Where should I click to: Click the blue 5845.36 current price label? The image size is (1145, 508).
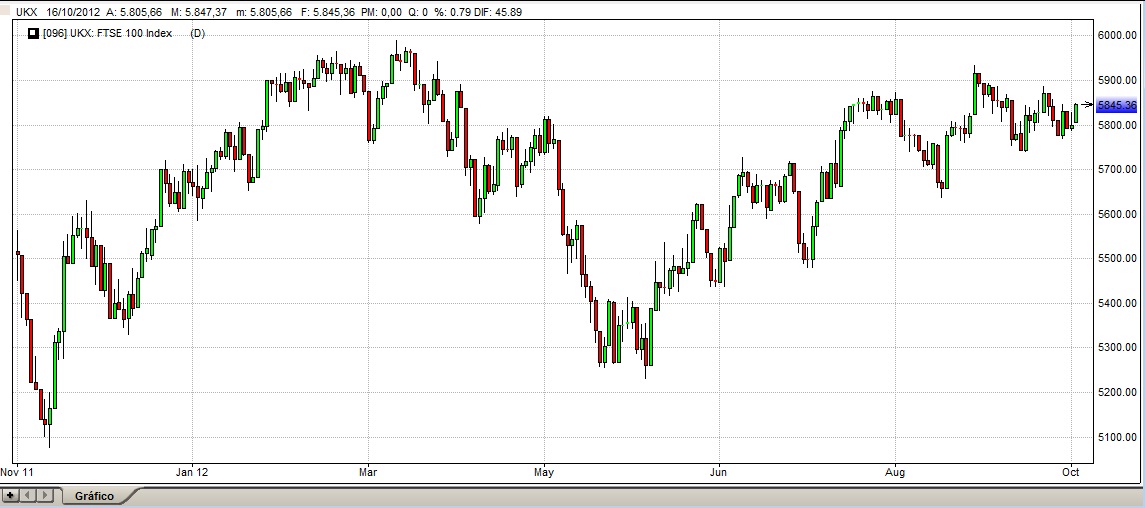click(1116, 105)
